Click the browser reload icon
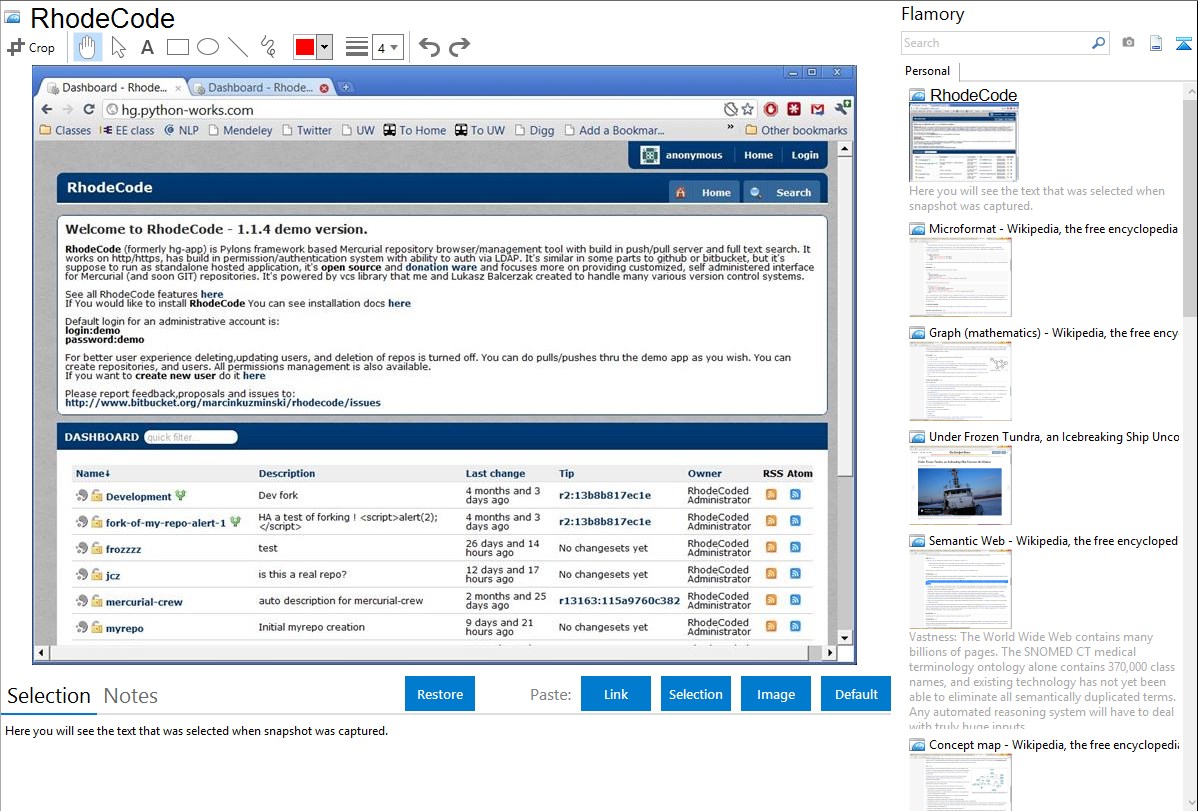 click(89, 109)
